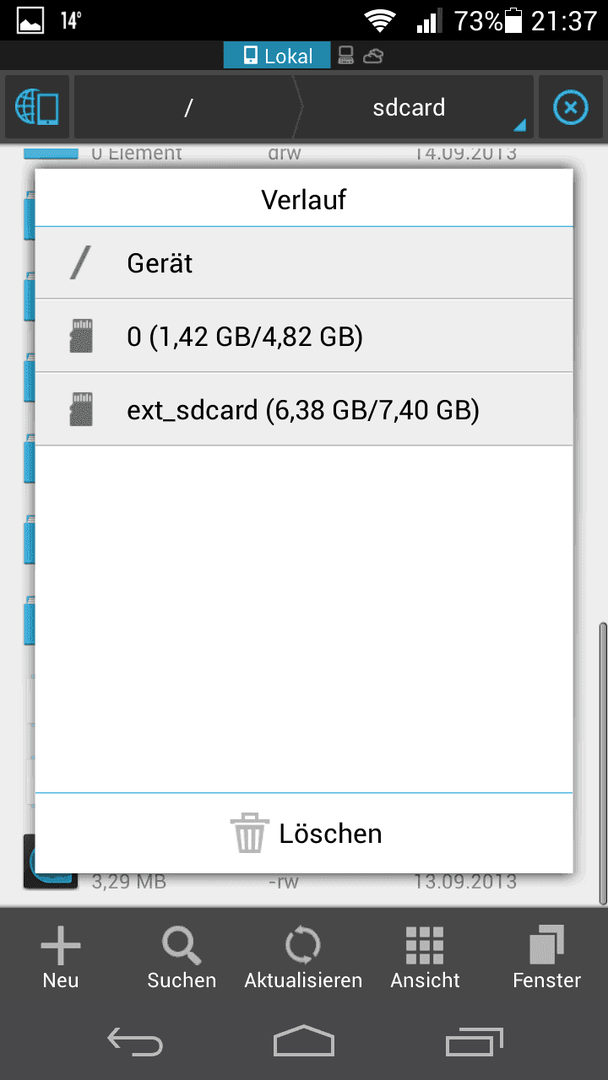Open recent apps navigation button
Image resolution: width=608 pixels, height=1080 pixels.
(474, 1041)
